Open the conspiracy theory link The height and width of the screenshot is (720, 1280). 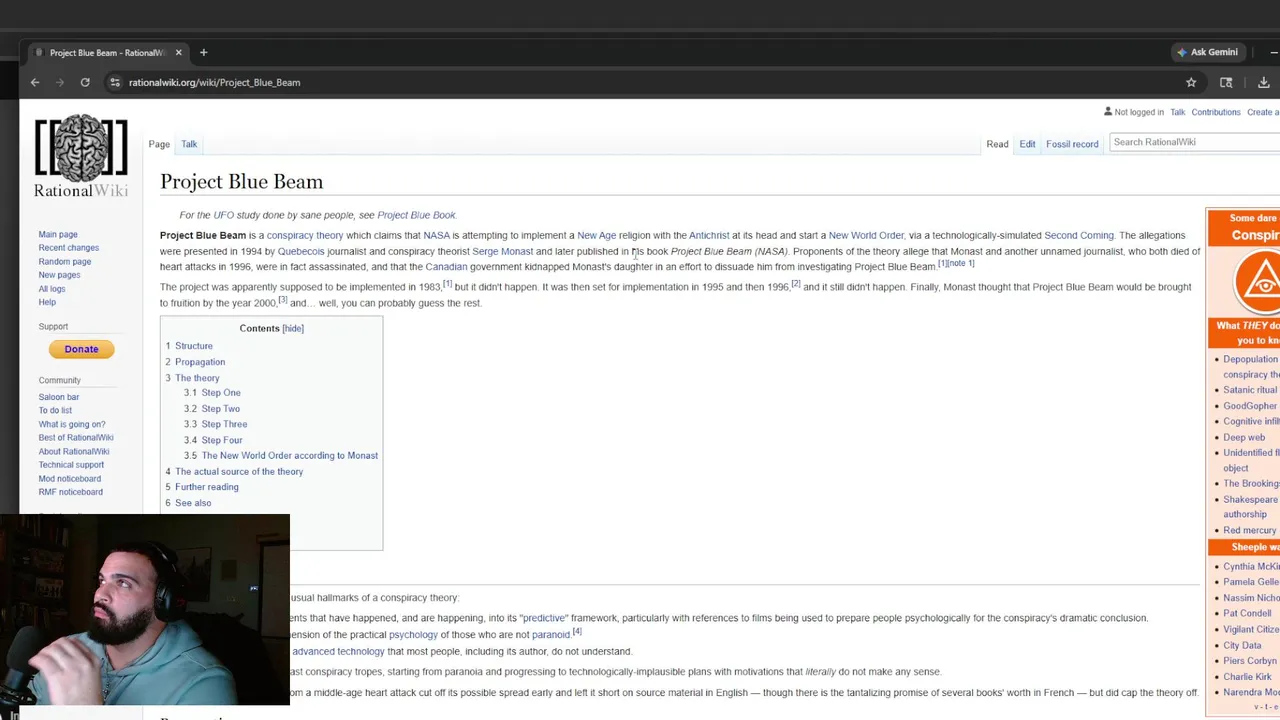[305, 236]
